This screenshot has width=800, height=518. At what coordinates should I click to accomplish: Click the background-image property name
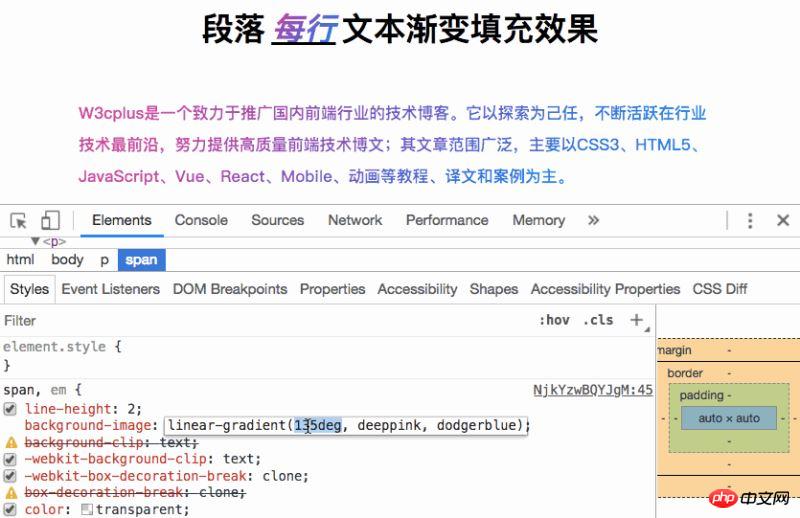click(88, 425)
